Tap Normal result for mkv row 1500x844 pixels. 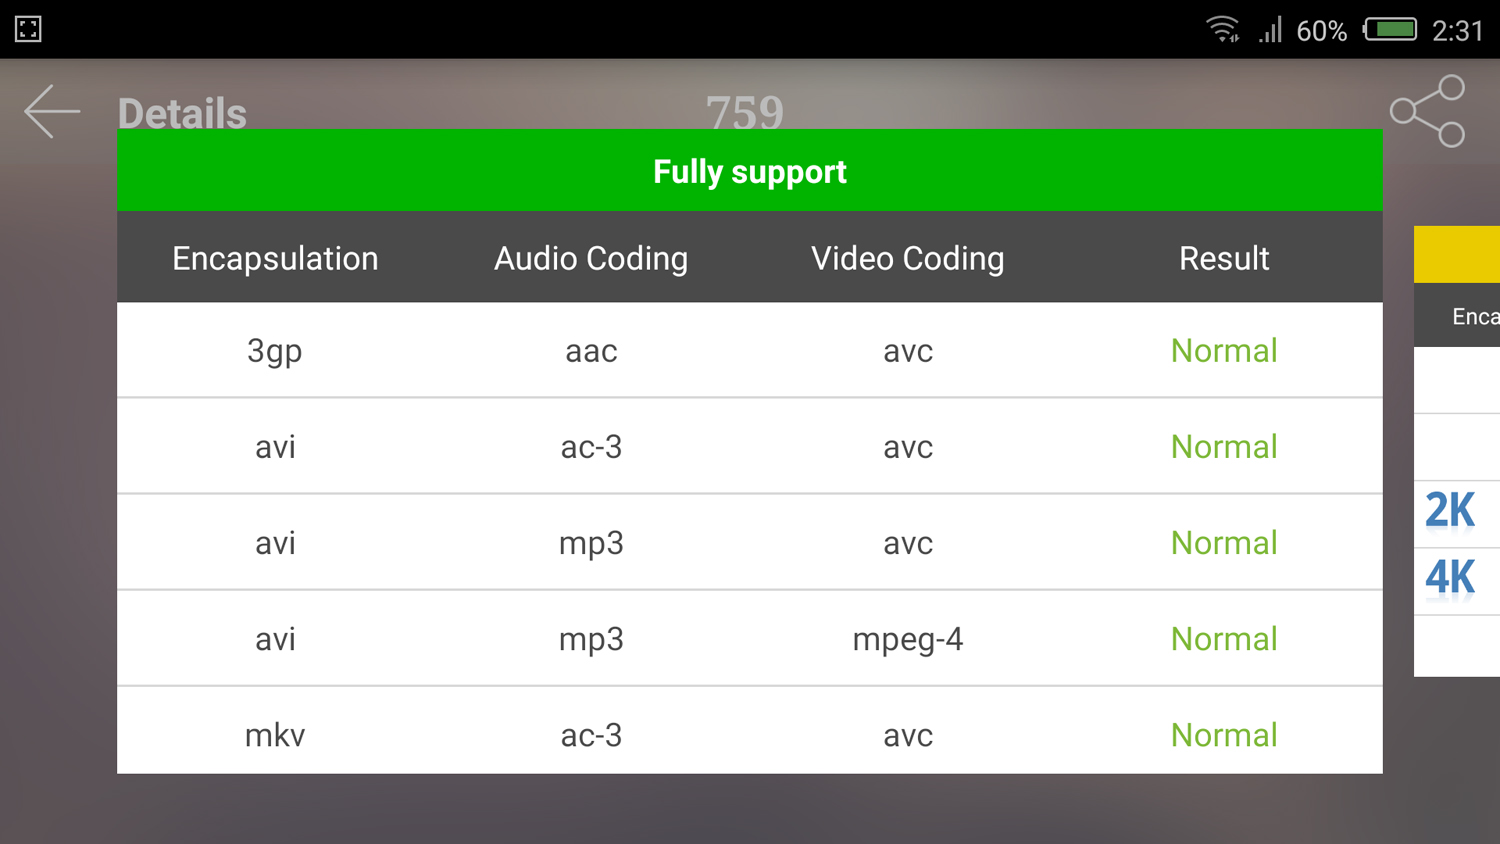1224,735
